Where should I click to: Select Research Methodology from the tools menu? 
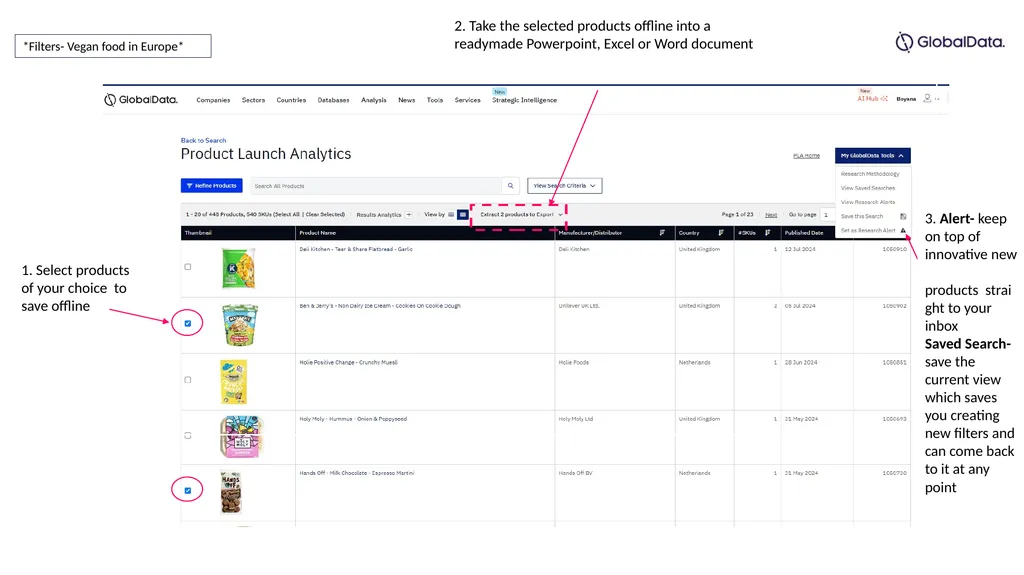coord(870,174)
